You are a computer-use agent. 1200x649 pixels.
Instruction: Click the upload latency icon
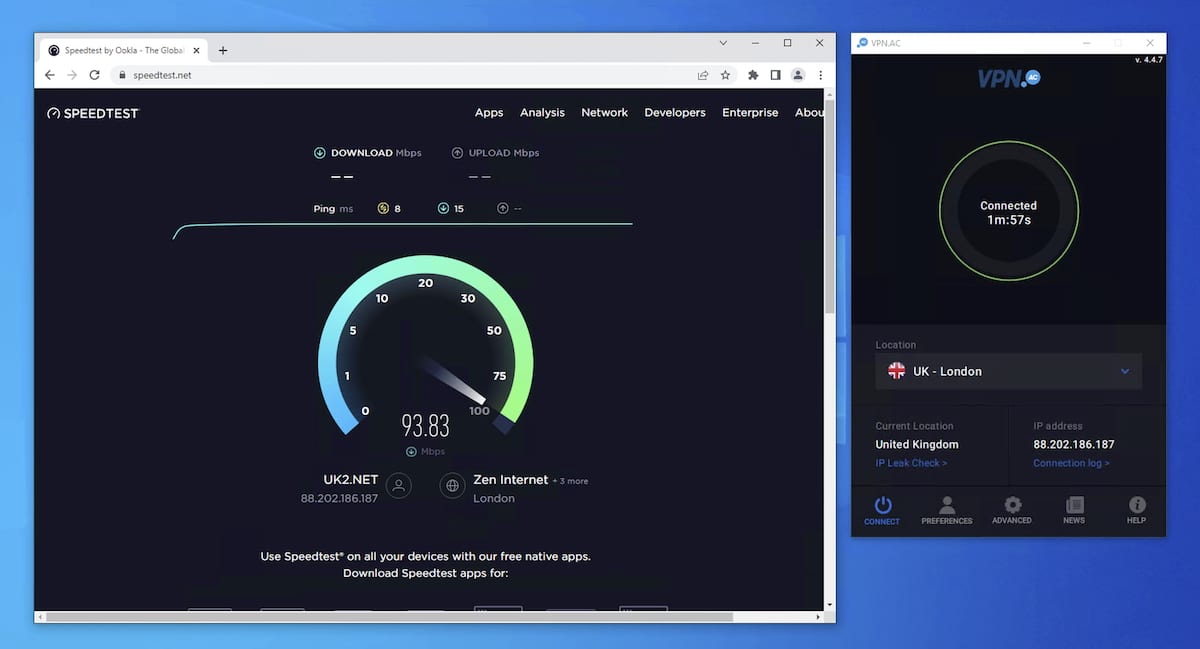click(503, 208)
